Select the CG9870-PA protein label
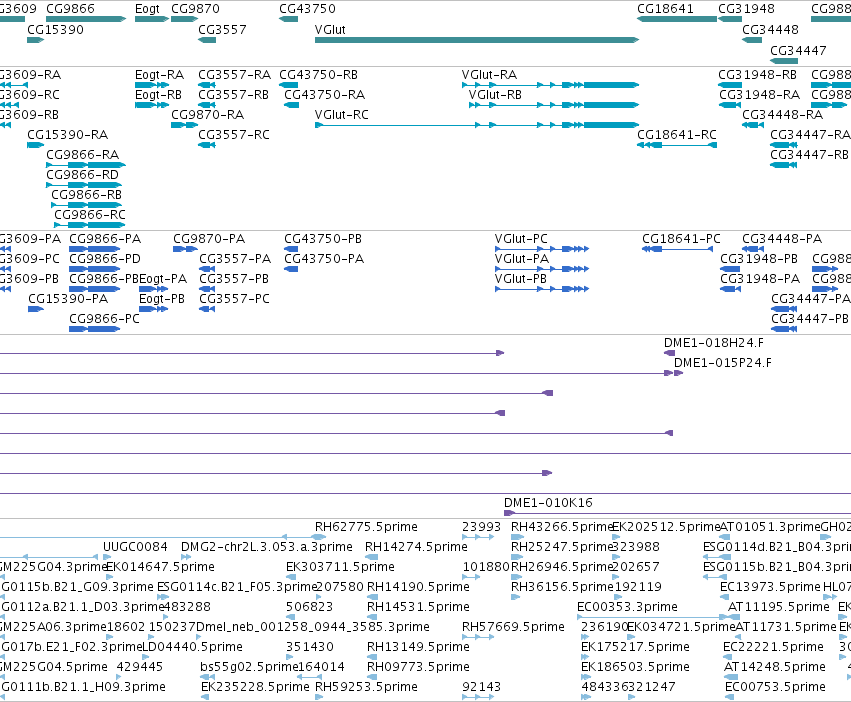The image size is (851, 702). 209,239
